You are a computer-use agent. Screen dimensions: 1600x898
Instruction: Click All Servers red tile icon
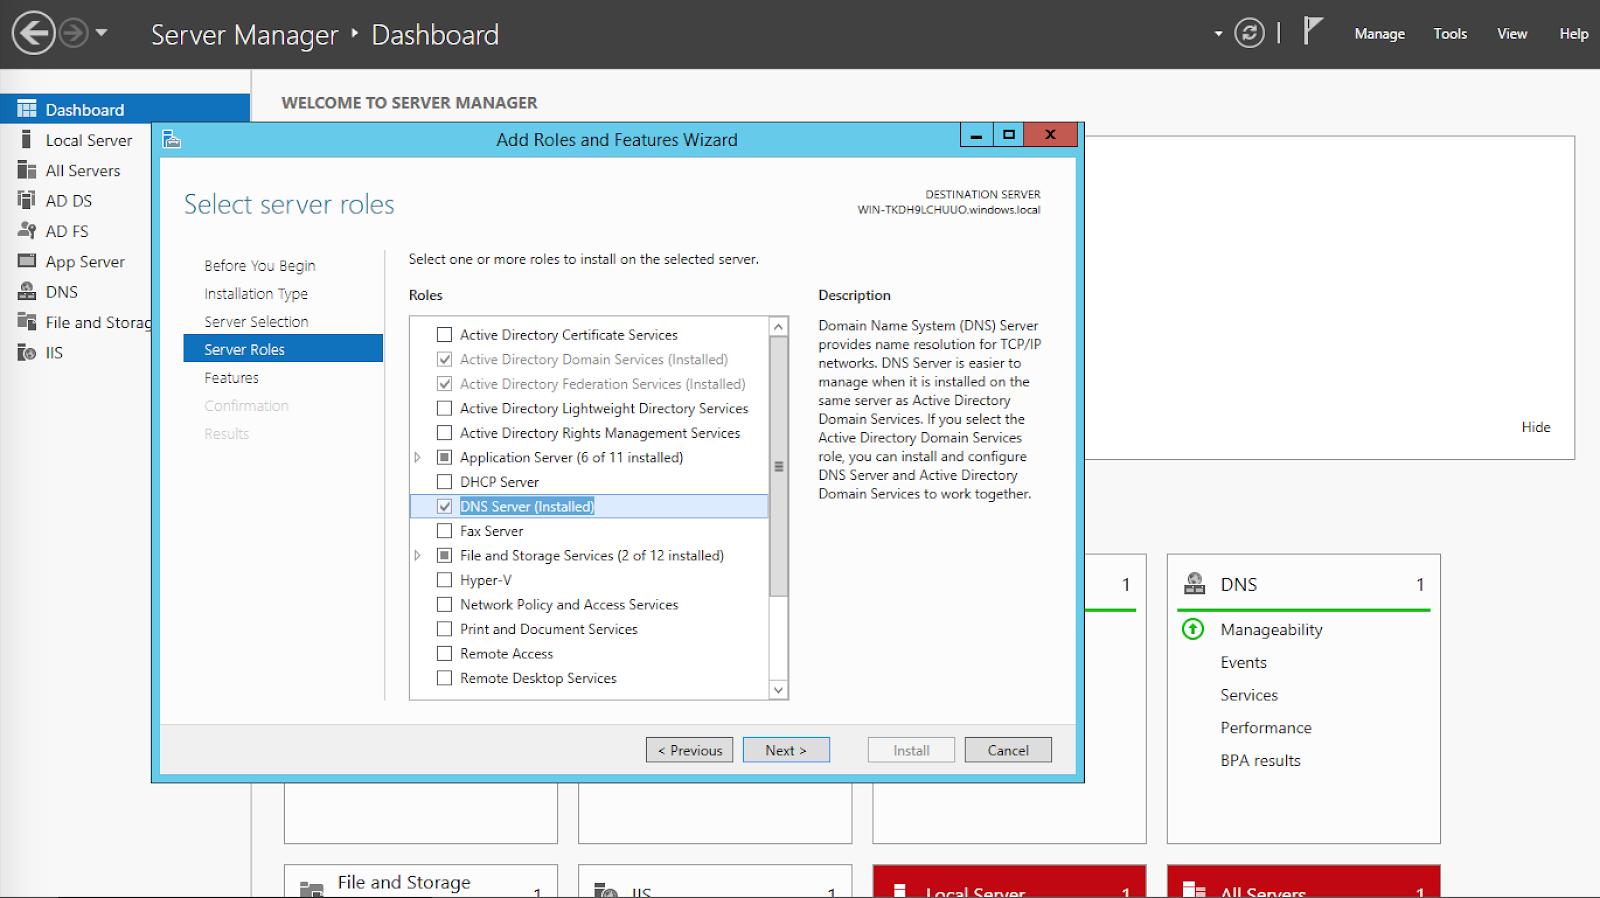(x=1194, y=889)
